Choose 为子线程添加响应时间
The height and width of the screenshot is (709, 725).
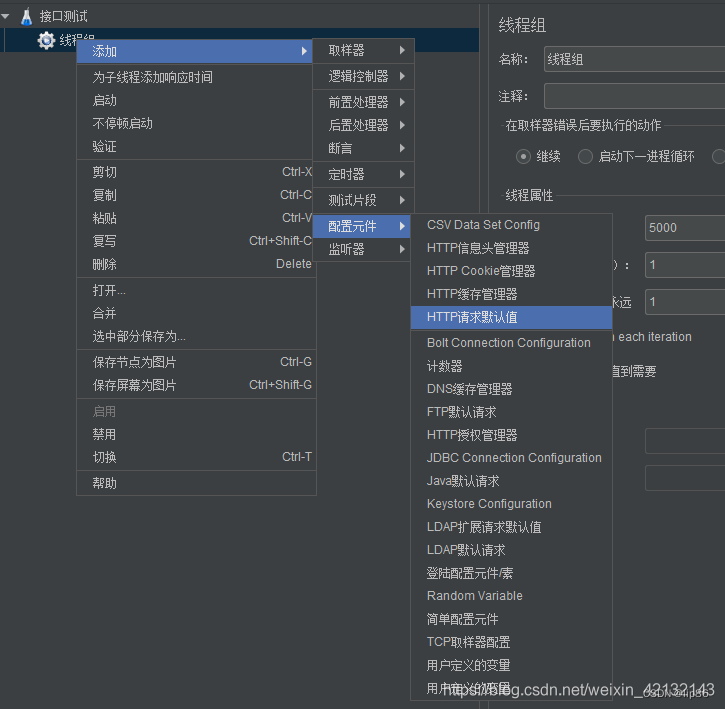(195, 77)
